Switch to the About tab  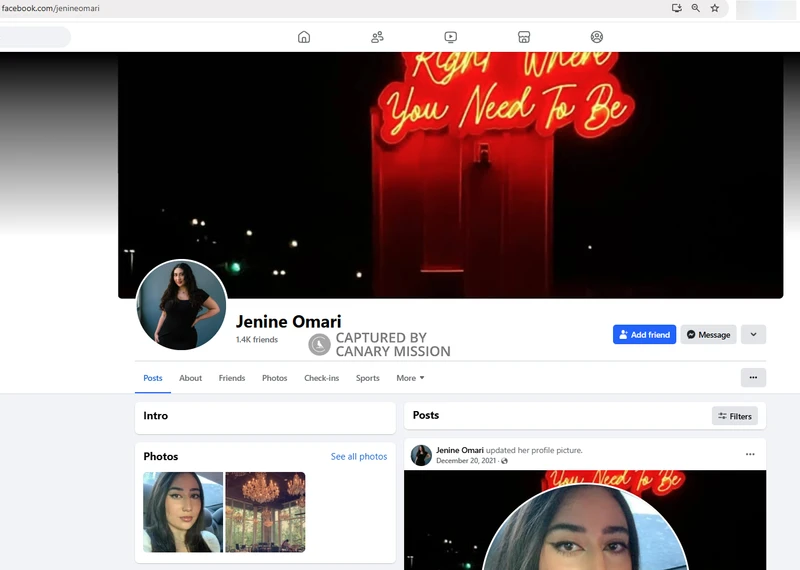point(190,378)
